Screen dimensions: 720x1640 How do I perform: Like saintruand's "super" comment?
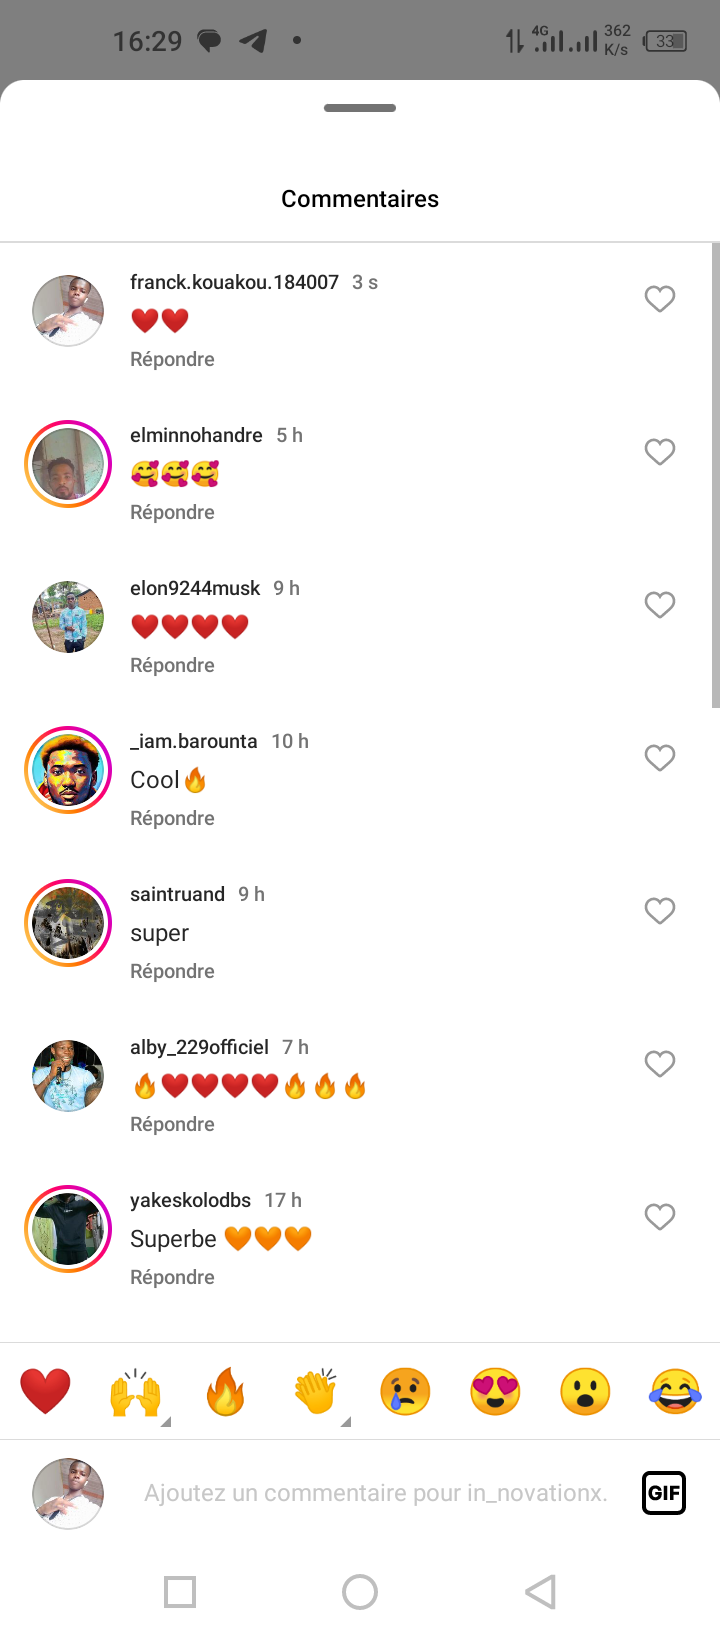[x=659, y=911]
